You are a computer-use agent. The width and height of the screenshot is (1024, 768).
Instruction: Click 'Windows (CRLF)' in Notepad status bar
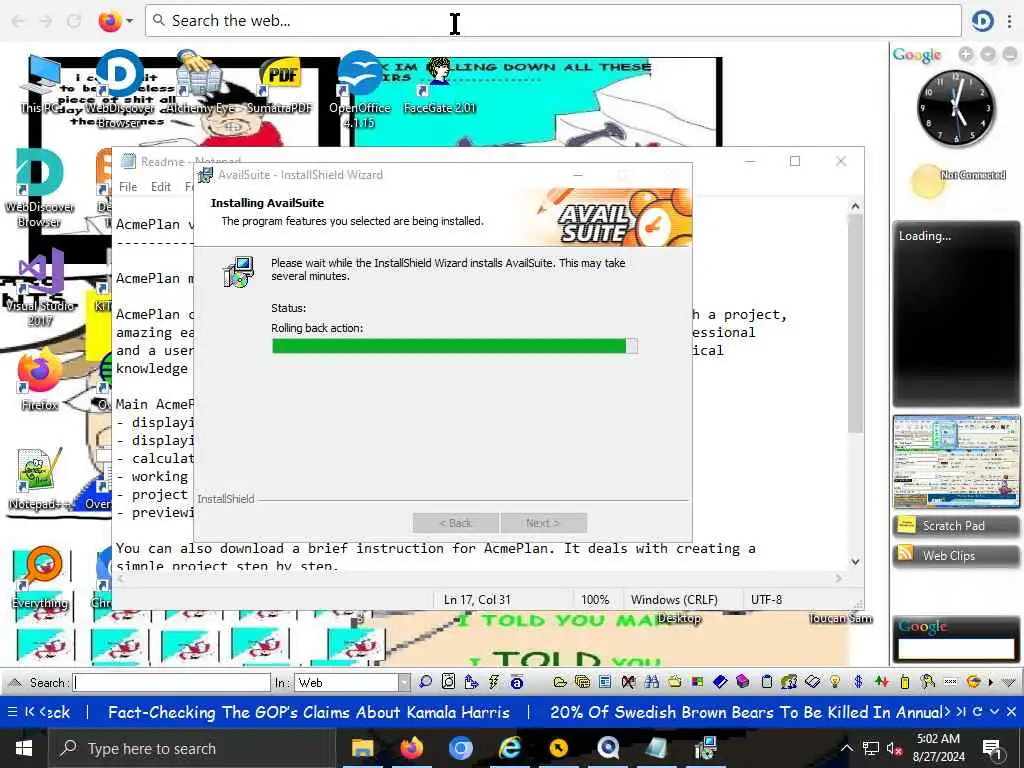(x=674, y=600)
